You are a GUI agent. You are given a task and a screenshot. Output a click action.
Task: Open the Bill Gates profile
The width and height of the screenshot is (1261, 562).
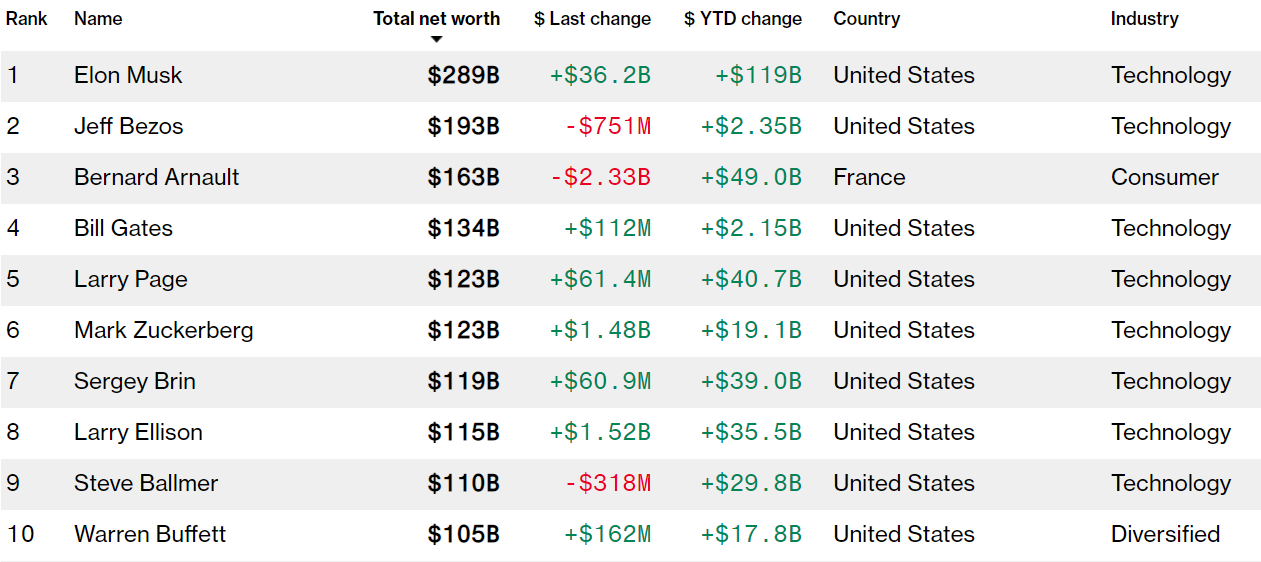(x=123, y=229)
